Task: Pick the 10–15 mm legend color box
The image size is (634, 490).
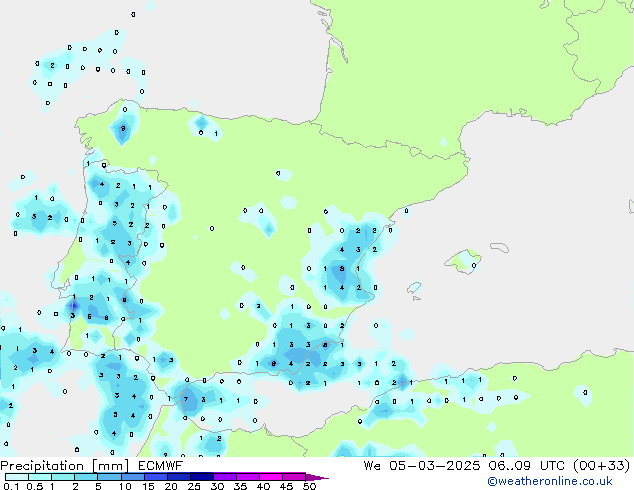Action: click(x=133, y=477)
